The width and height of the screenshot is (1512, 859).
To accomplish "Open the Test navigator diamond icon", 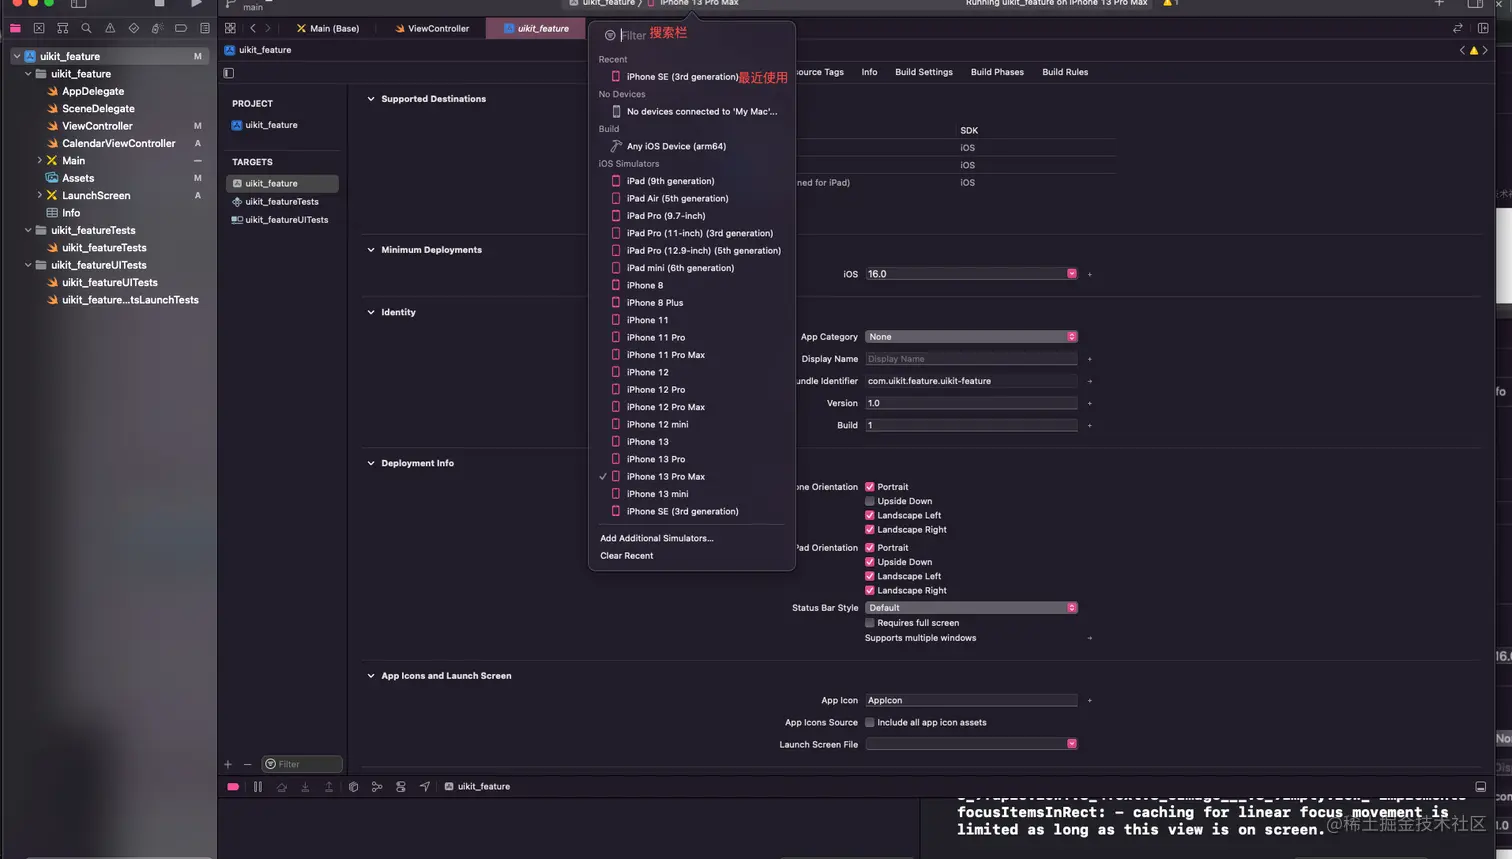I will pos(134,28).
